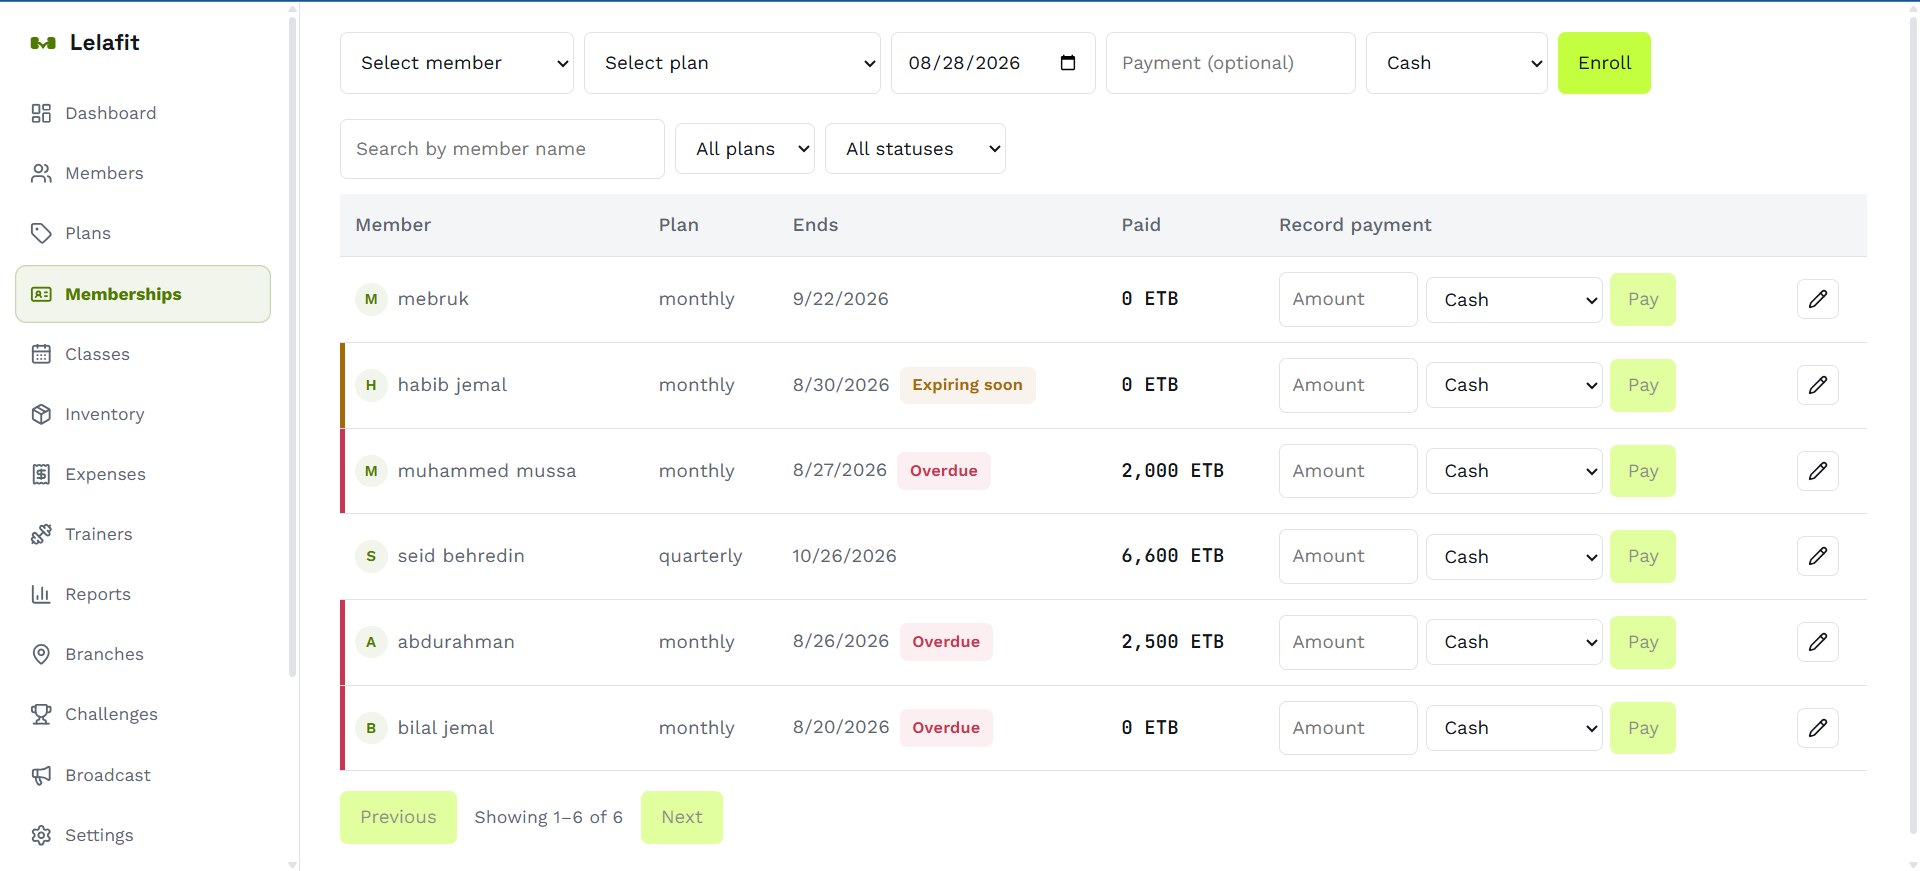1920x871 pixels.
Task: Focus the Payment (optional) input field
Action: point(1230,63)
